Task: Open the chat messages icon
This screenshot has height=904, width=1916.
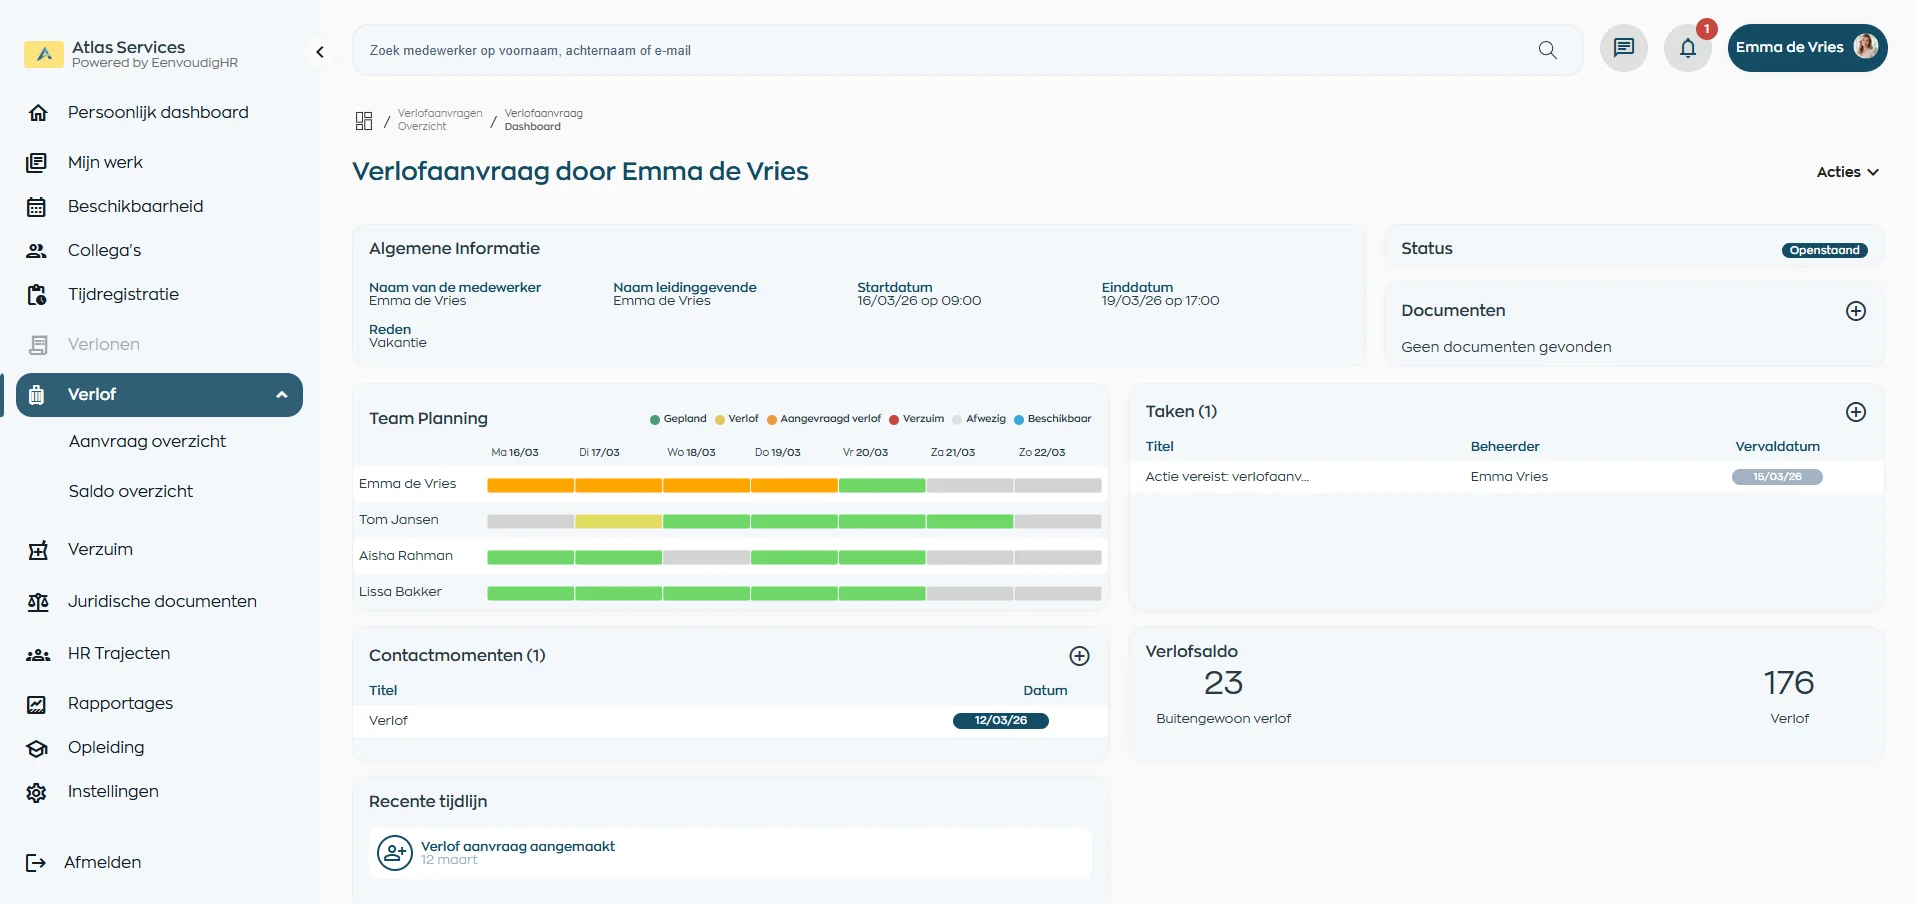Action: point(1623,48)
